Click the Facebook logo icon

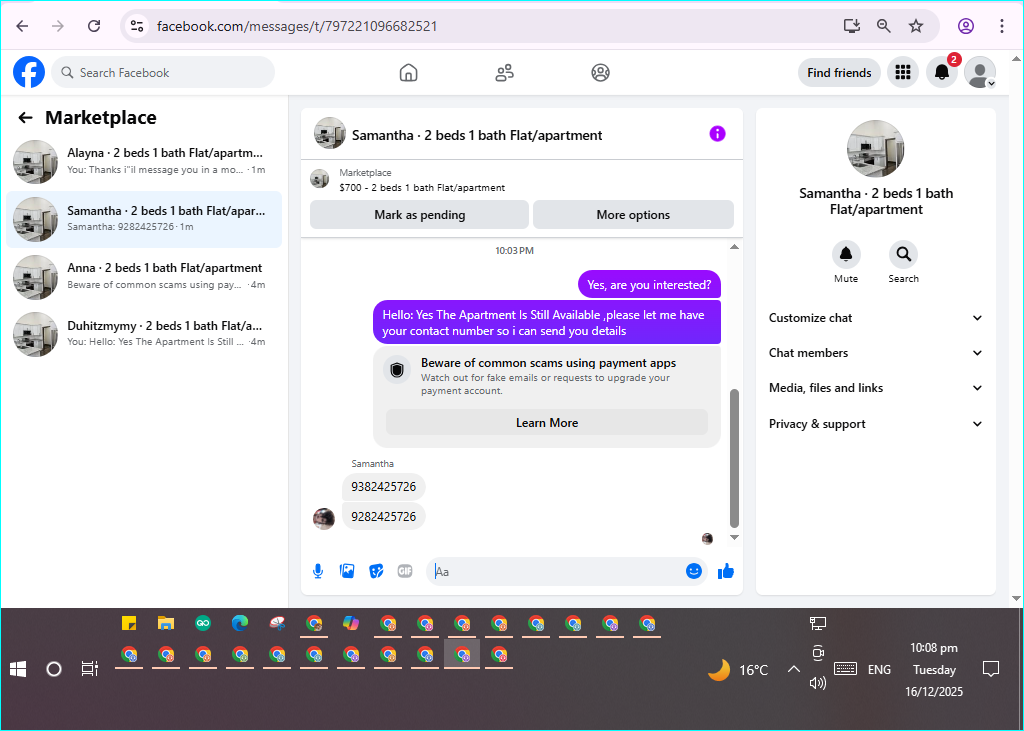click(x=29, y=73)
